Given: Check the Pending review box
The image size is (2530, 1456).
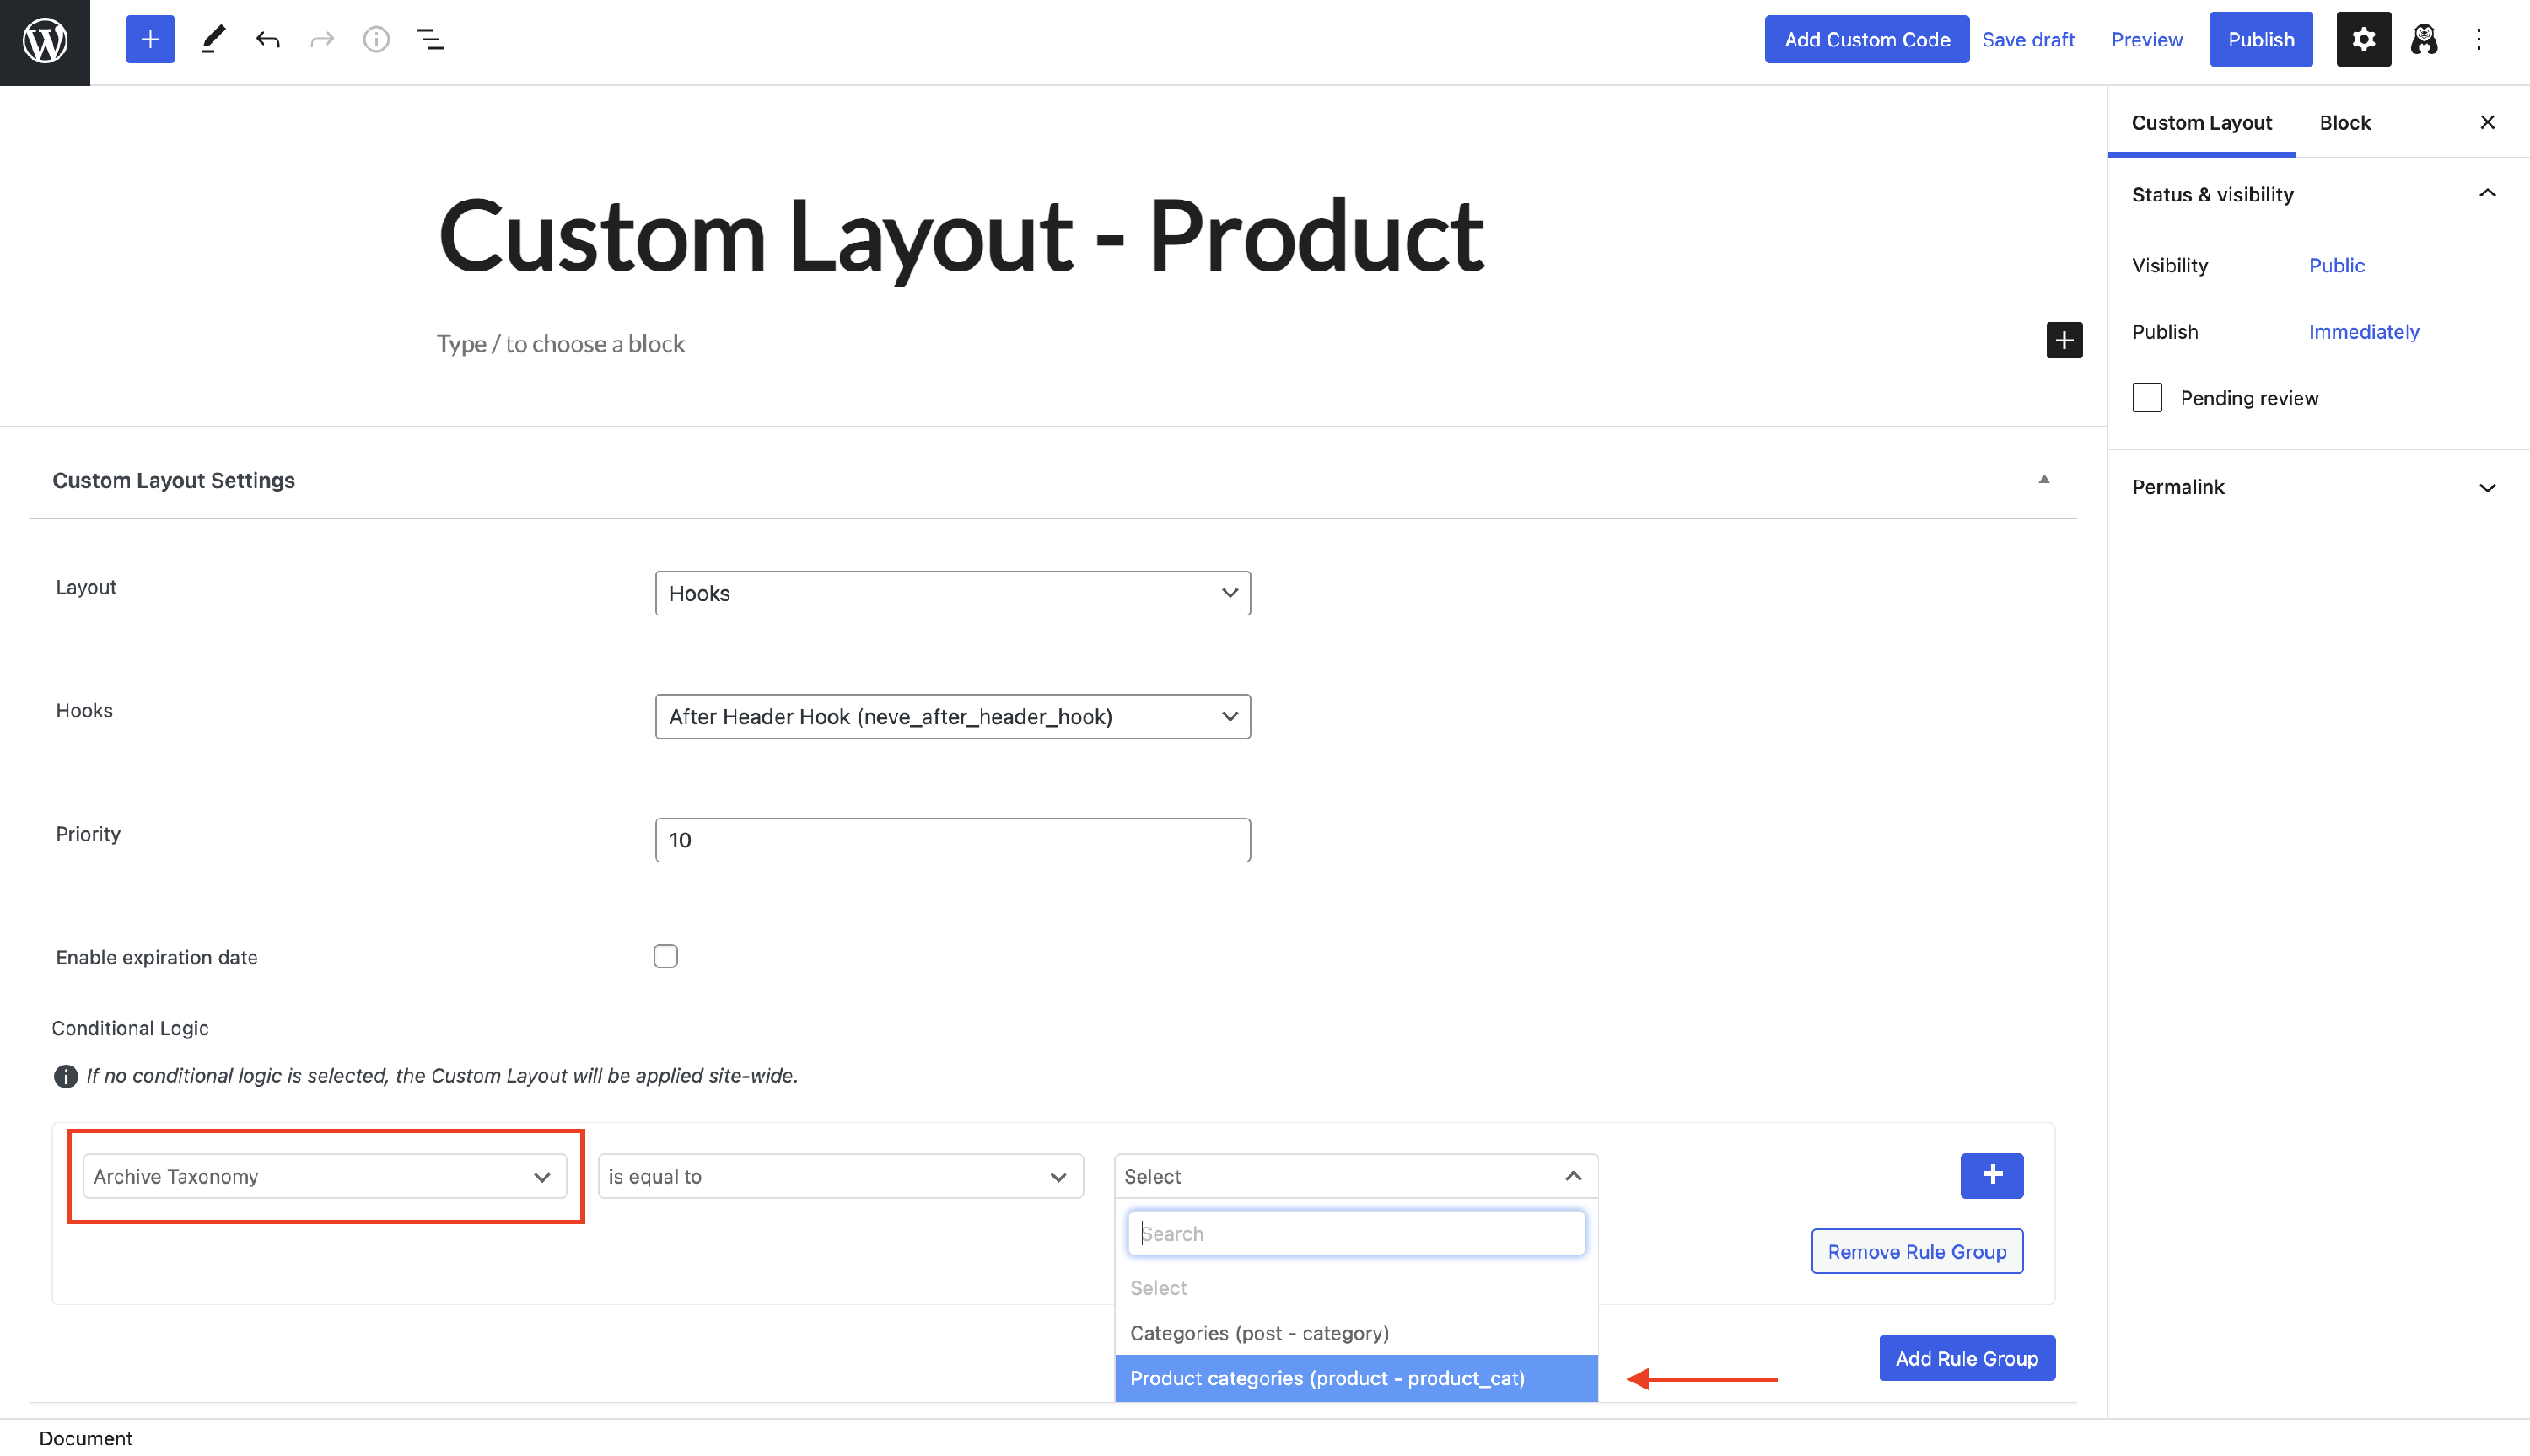Looking at the screenshot, I should click(2146, 397).
